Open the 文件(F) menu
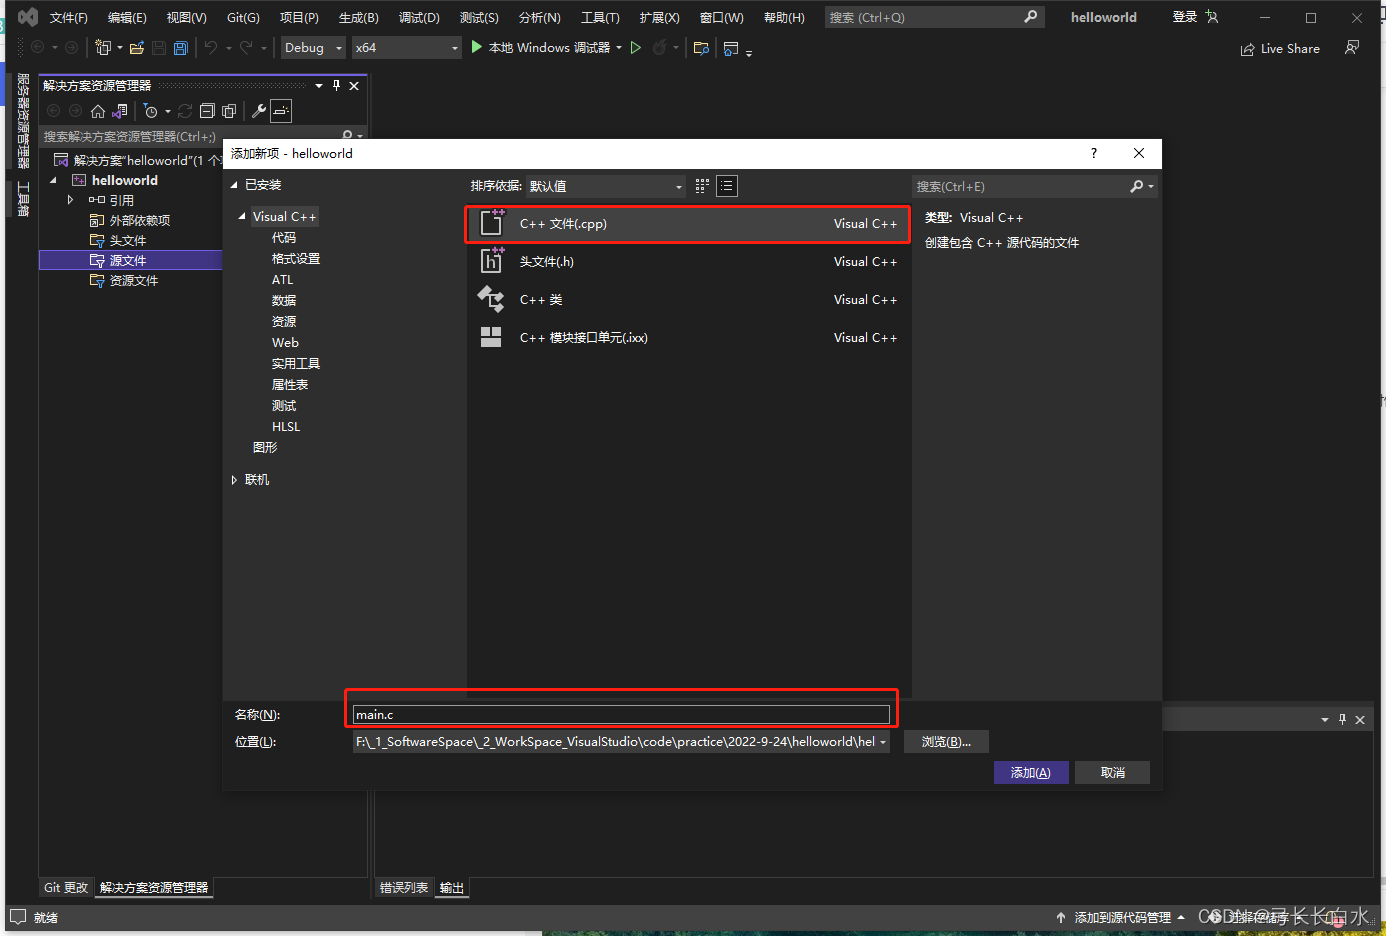 (69, 18)
